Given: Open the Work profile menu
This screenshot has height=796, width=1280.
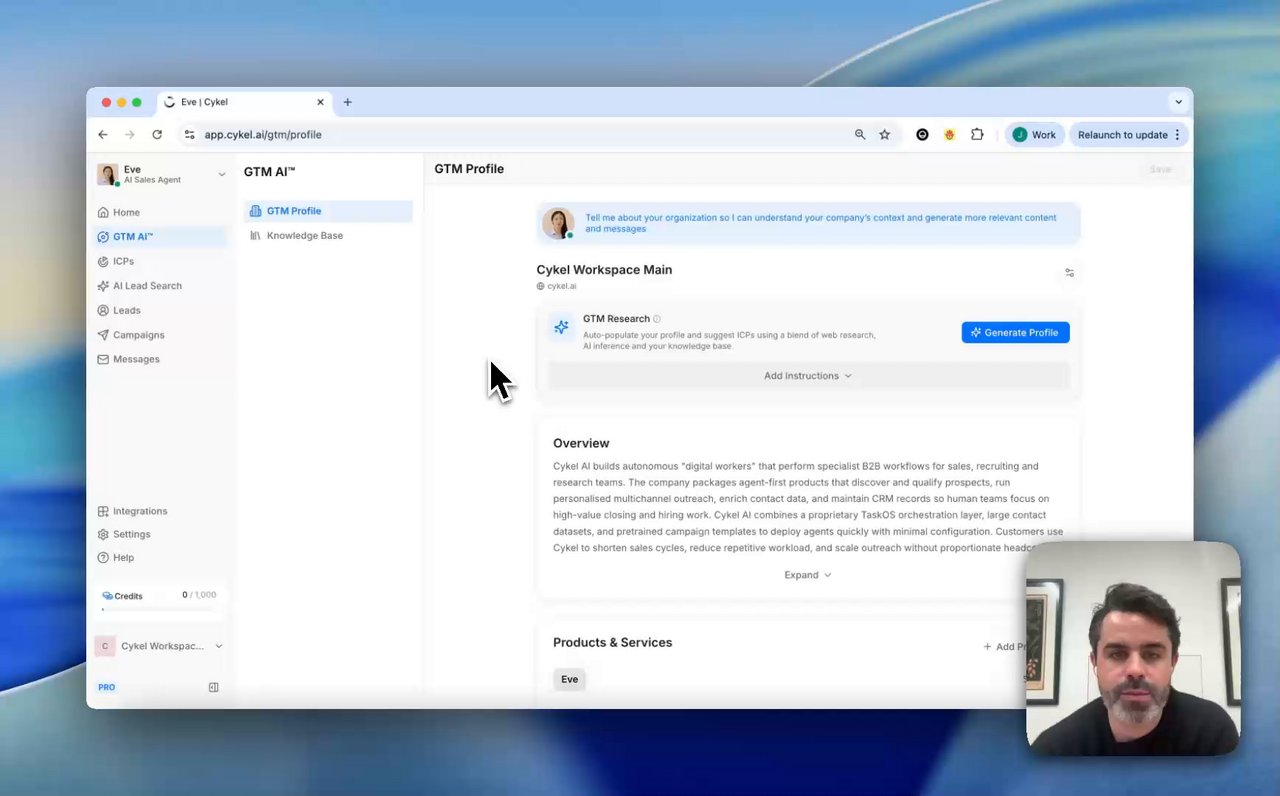Looking at the screenshot, I should [x=1034, y=135].
